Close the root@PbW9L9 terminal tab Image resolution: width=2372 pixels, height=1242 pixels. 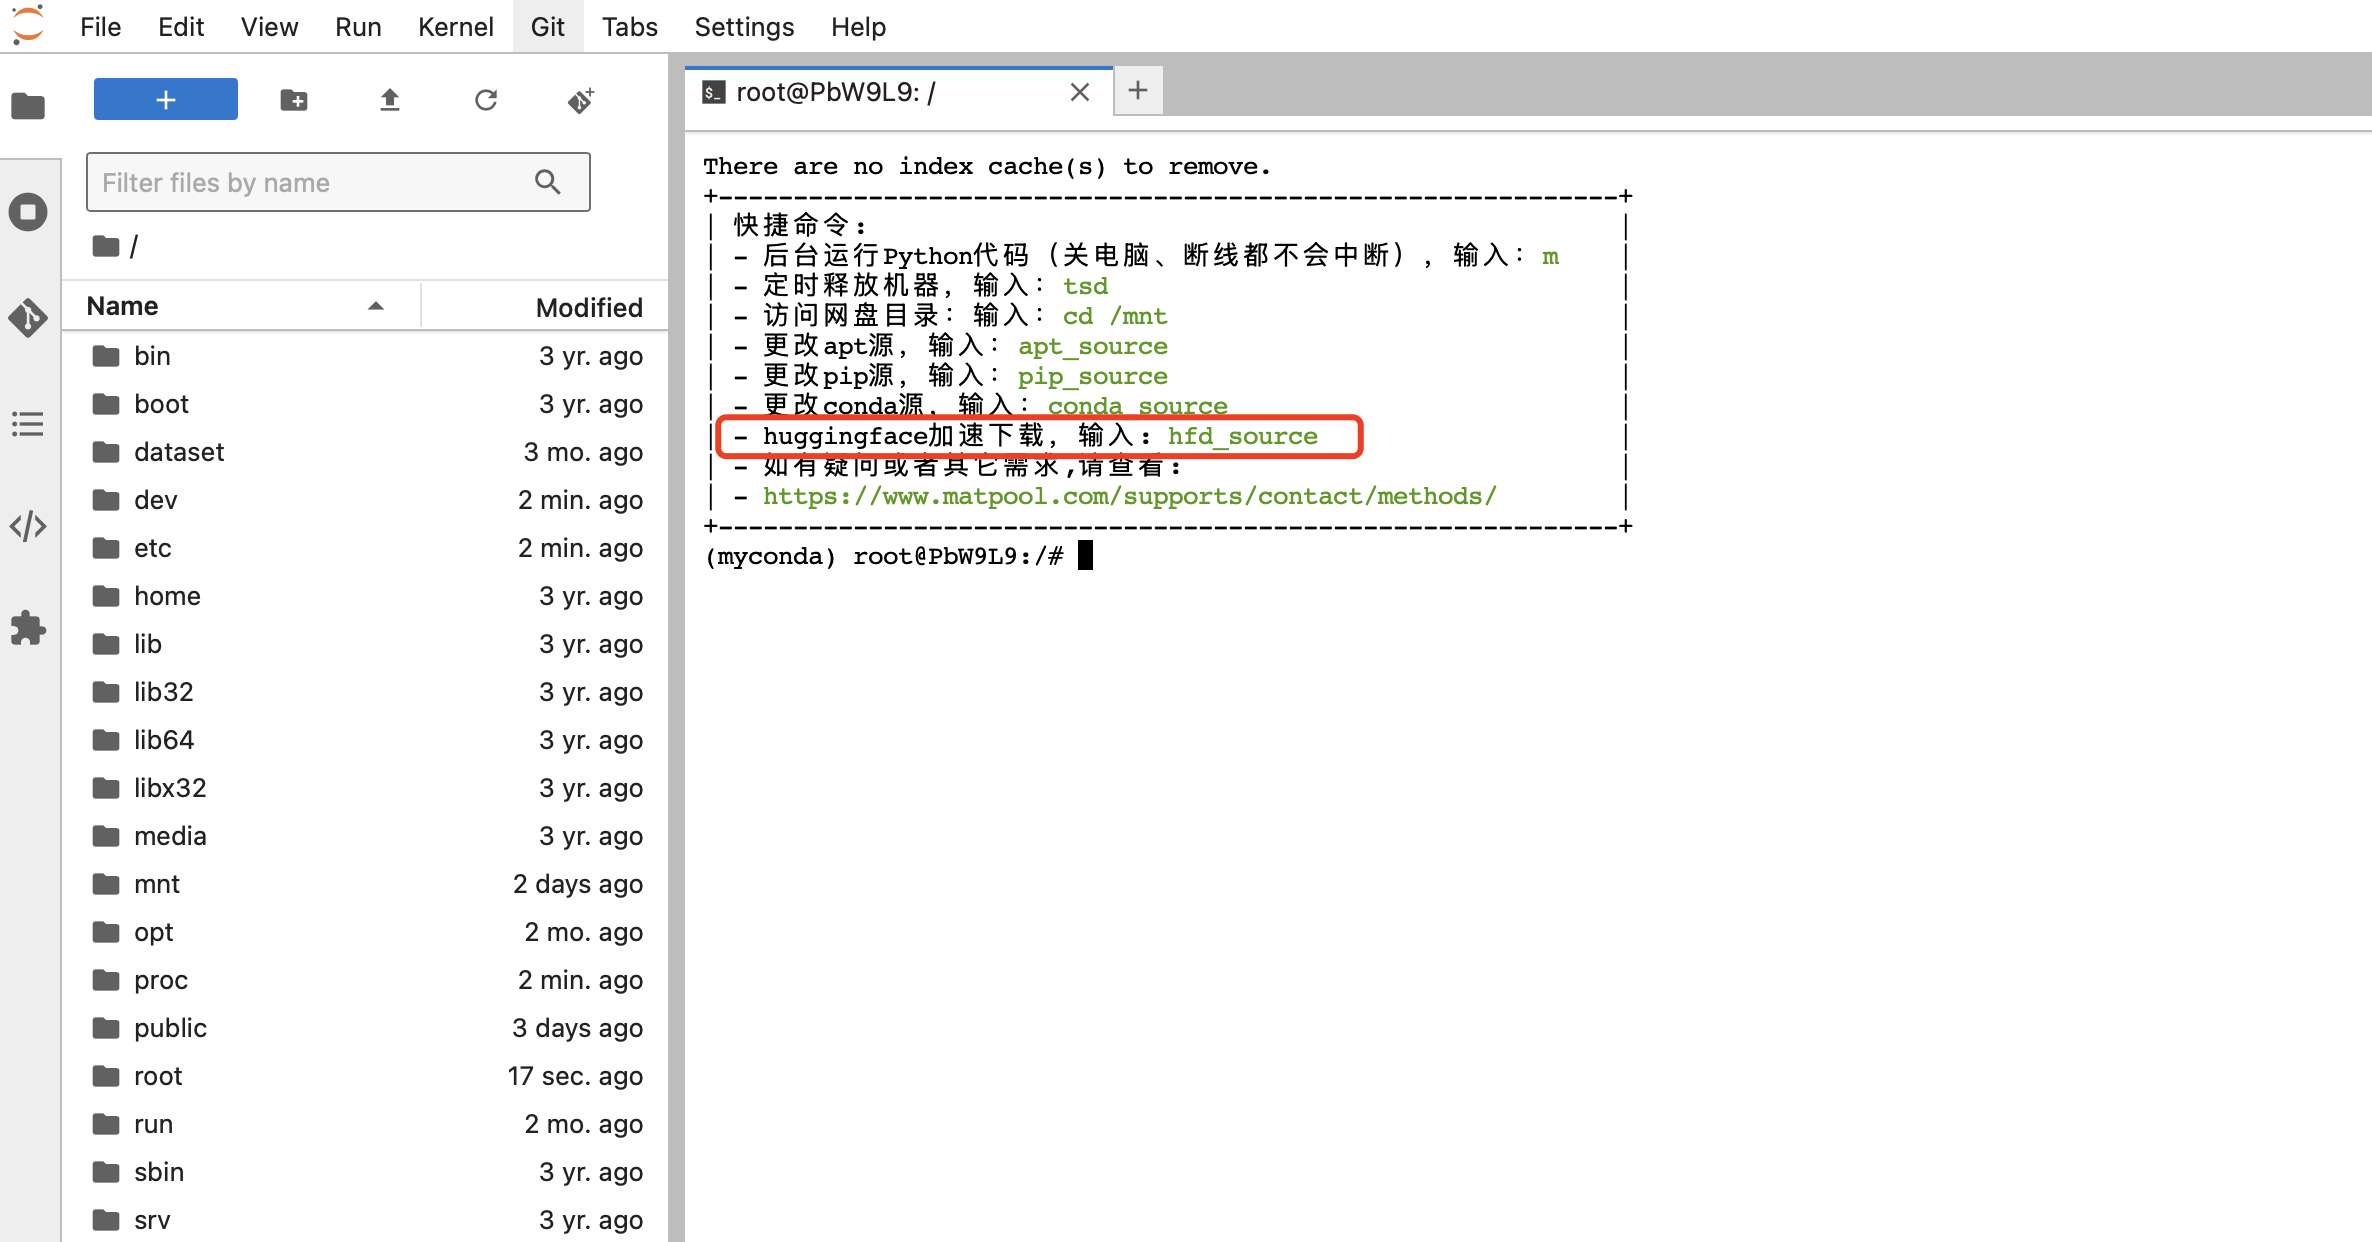click(1079, 92)
